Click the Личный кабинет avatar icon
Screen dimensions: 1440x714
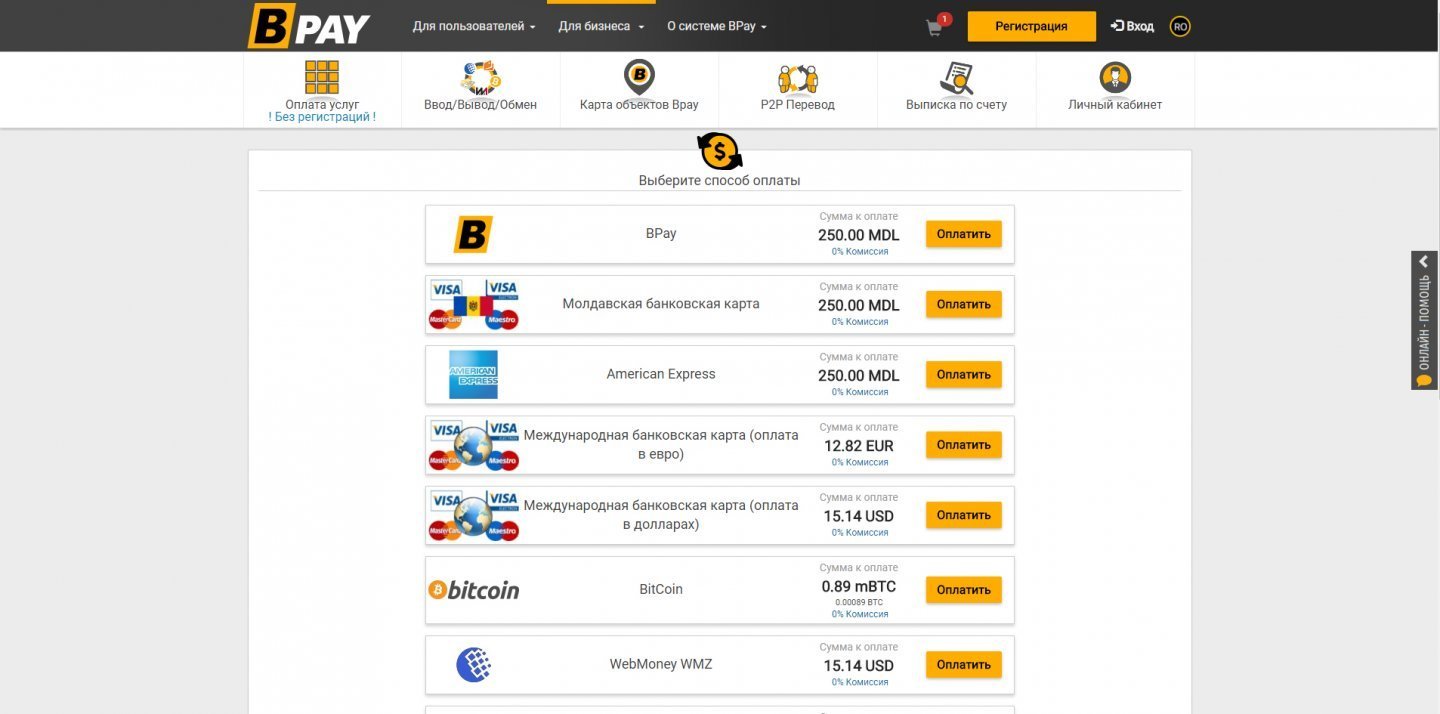tap(1115, 77)
